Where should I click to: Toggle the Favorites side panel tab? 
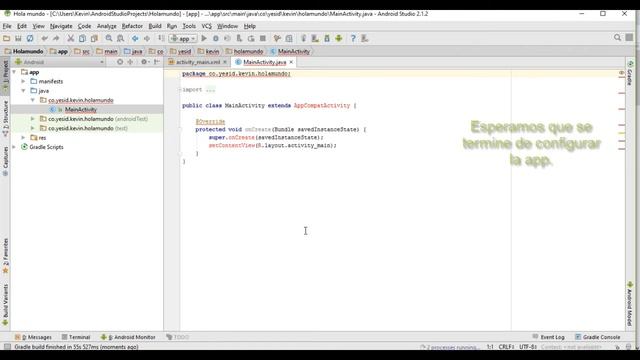point(5,256)
